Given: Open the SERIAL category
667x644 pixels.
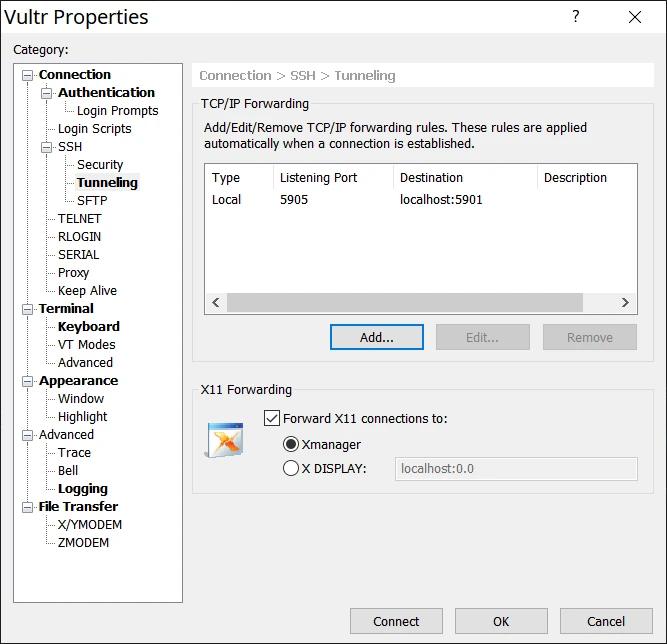Looking at the screenshot, I should click(x=78, y=254).
